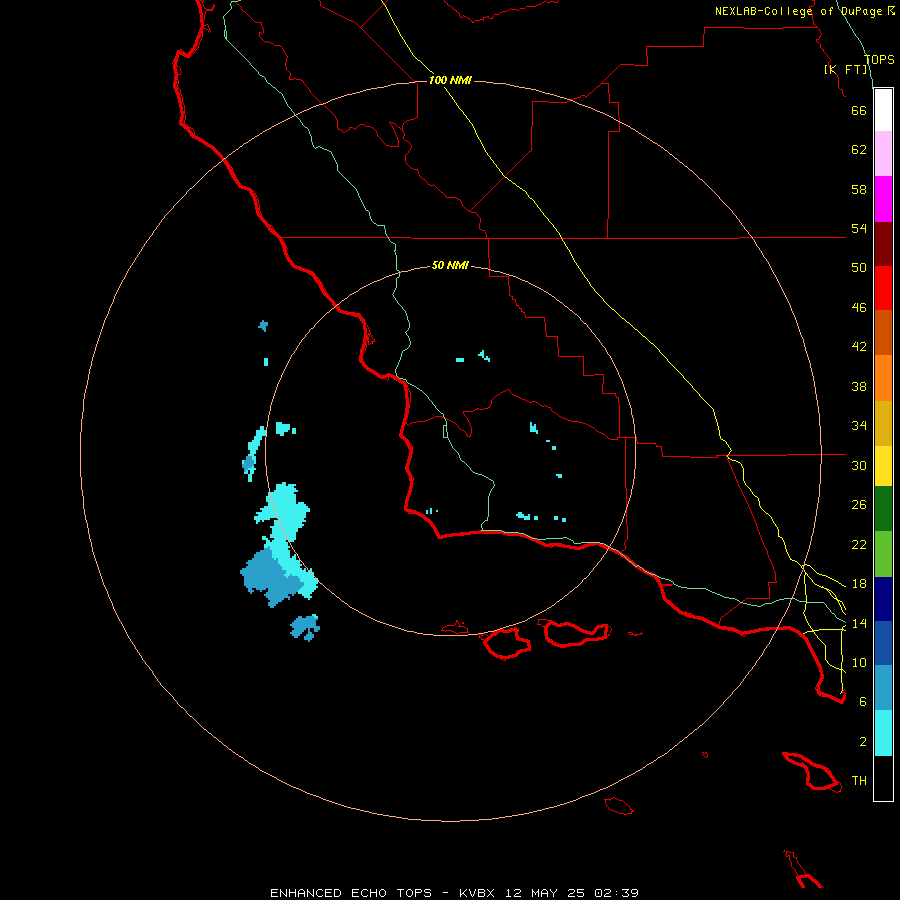
Task: Click the 02:39 timestamp in the caption
Action: coord(616,893)
